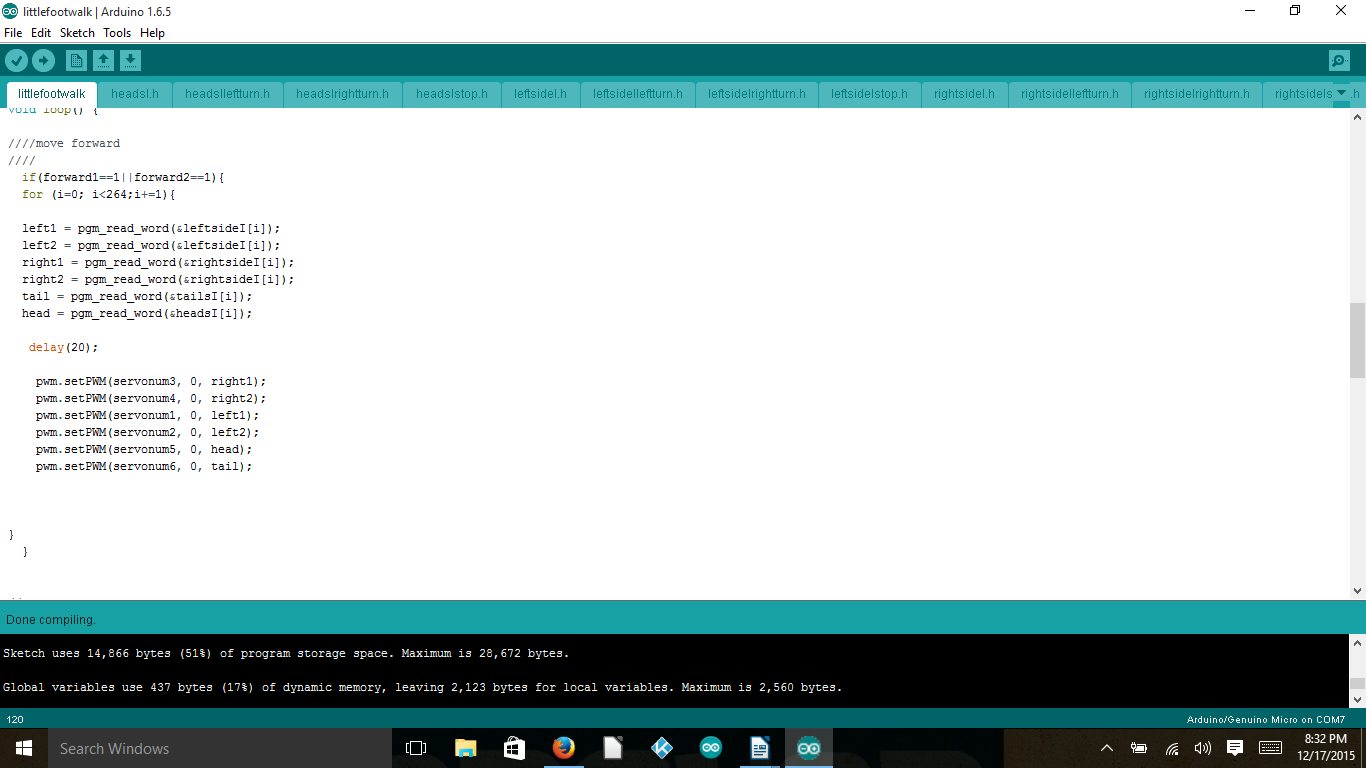Save sketch using down-arrow toolbar icon
Image resolution: width=1366 pixels, height=768 pixels.
[130, 61]
